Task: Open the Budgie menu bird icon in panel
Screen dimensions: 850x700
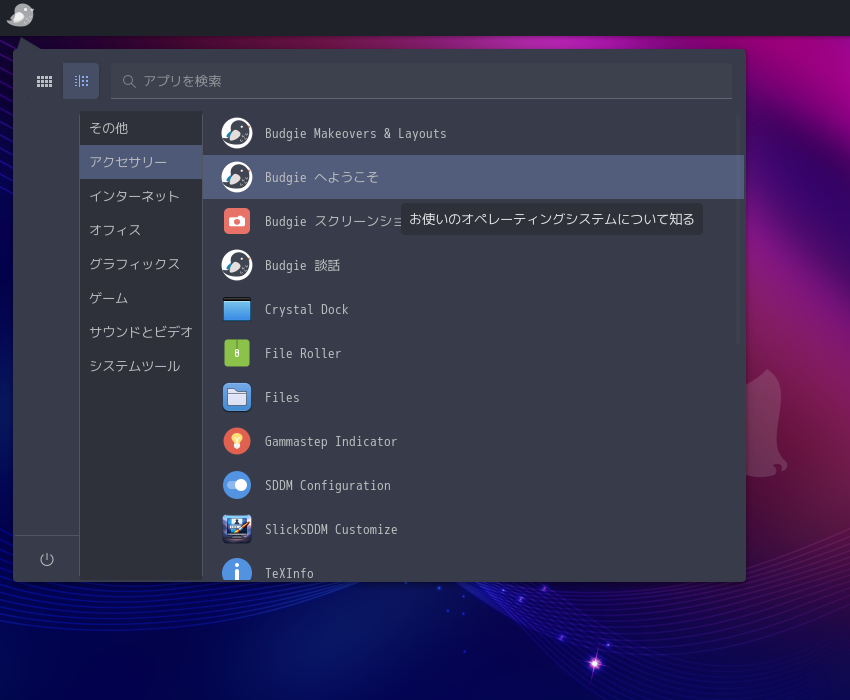Action: (21, 15)
